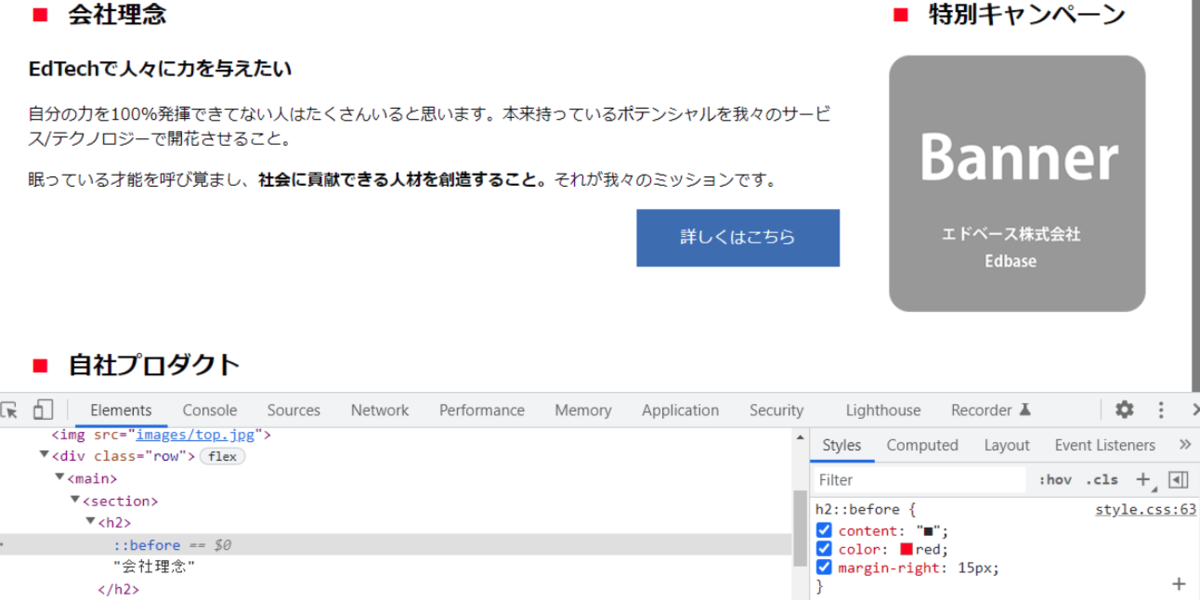Open the Security tab
This screenshot has width=1200, height=600.
point(777,410)
